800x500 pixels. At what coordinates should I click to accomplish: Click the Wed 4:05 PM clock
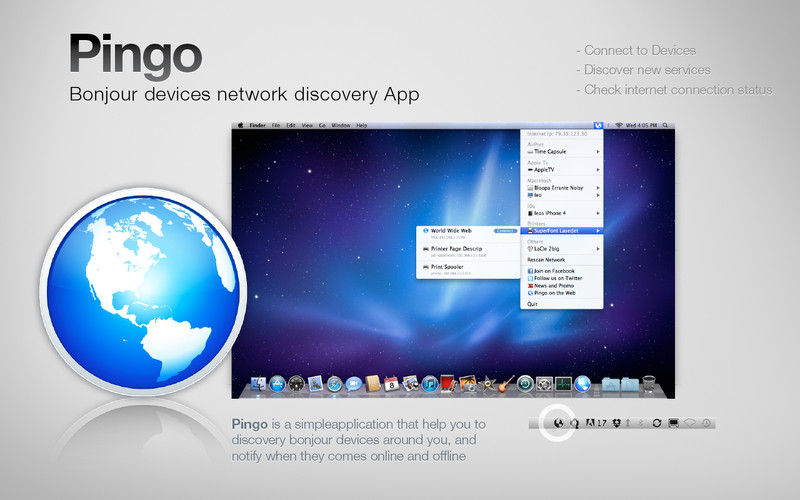pyautogui.click(x=642, y=125)
